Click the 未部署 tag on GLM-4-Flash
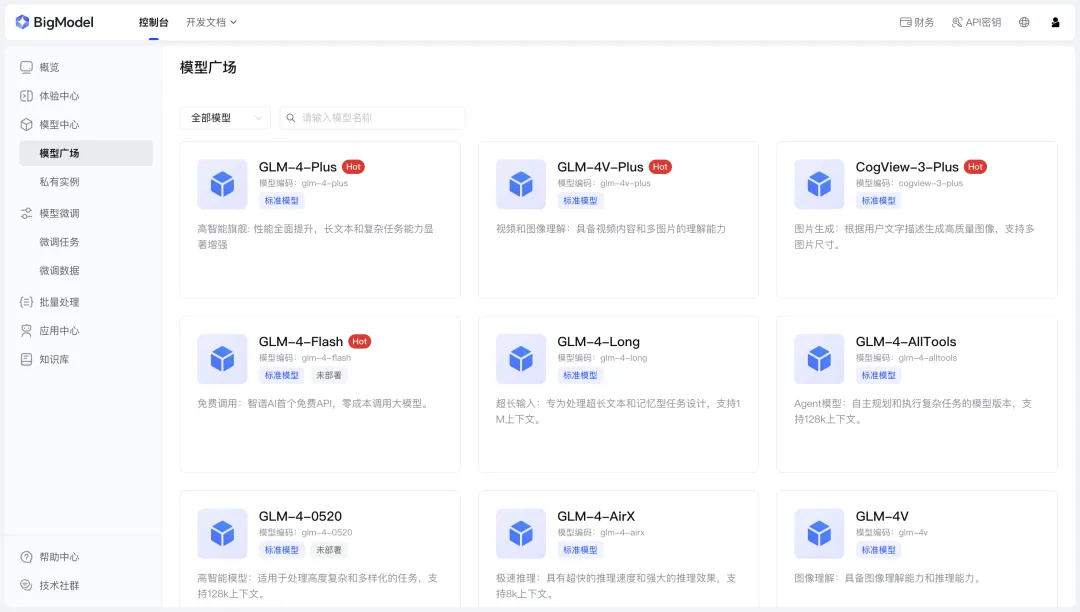The height and width of the screenshot is (612, 1080). coord(329,375)
